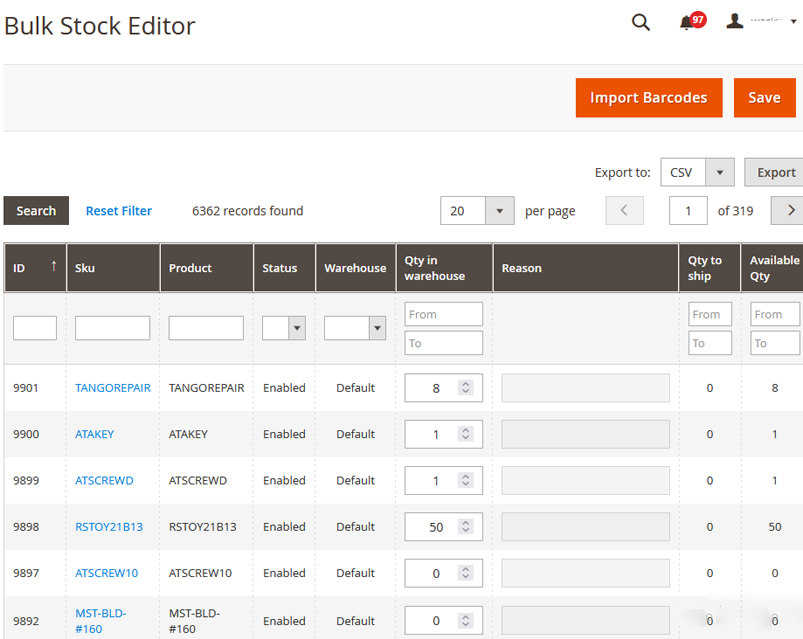This screenshot has width=803, height=639.
Task: Click the Import Barcodes button
Action: coord(648,97)
